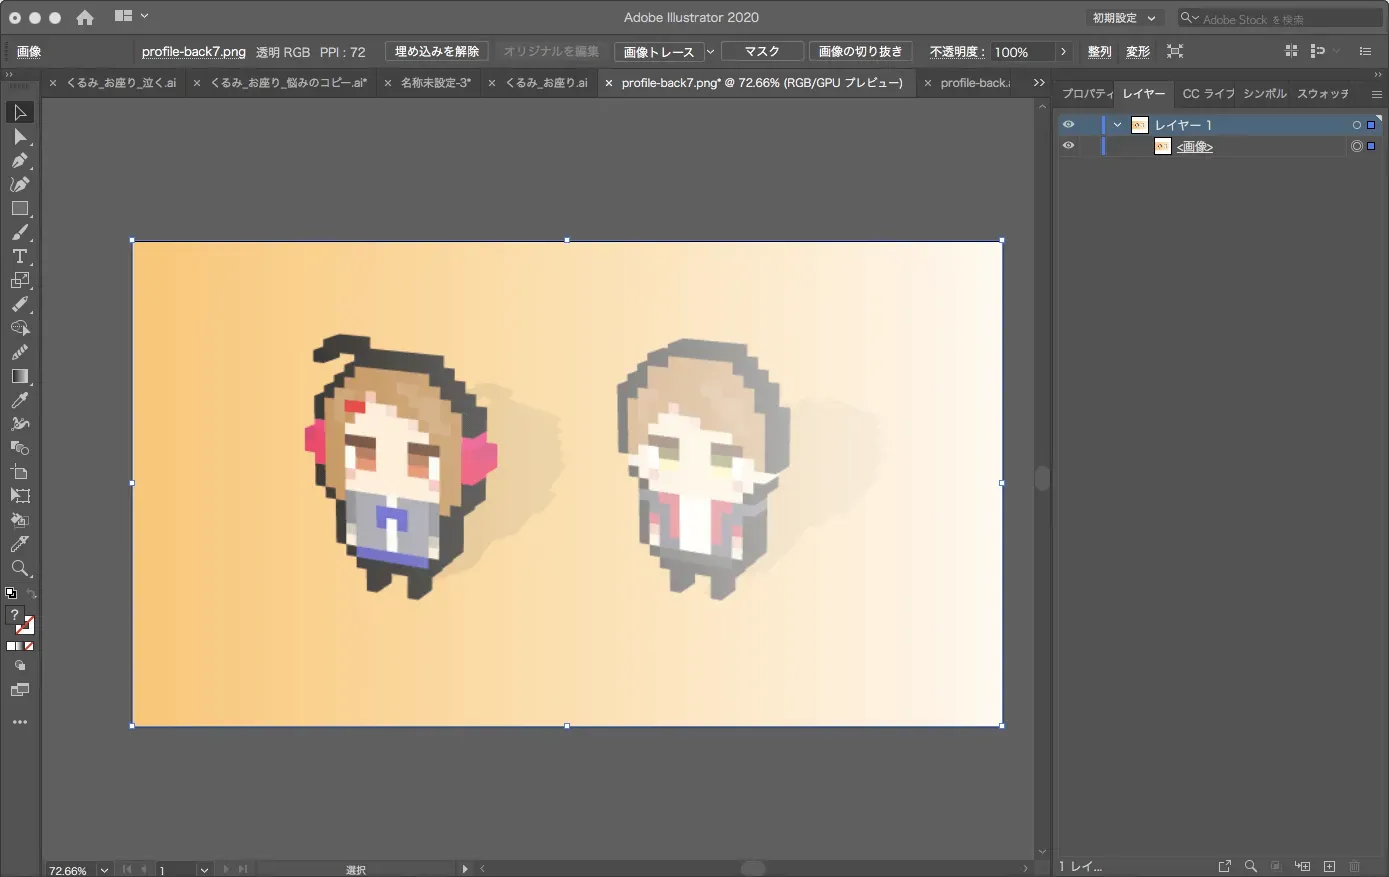The image size is (1389, 877).
Task: Click the locate object magnifier in Layers panel
Action: click(x=1251, y=866)
